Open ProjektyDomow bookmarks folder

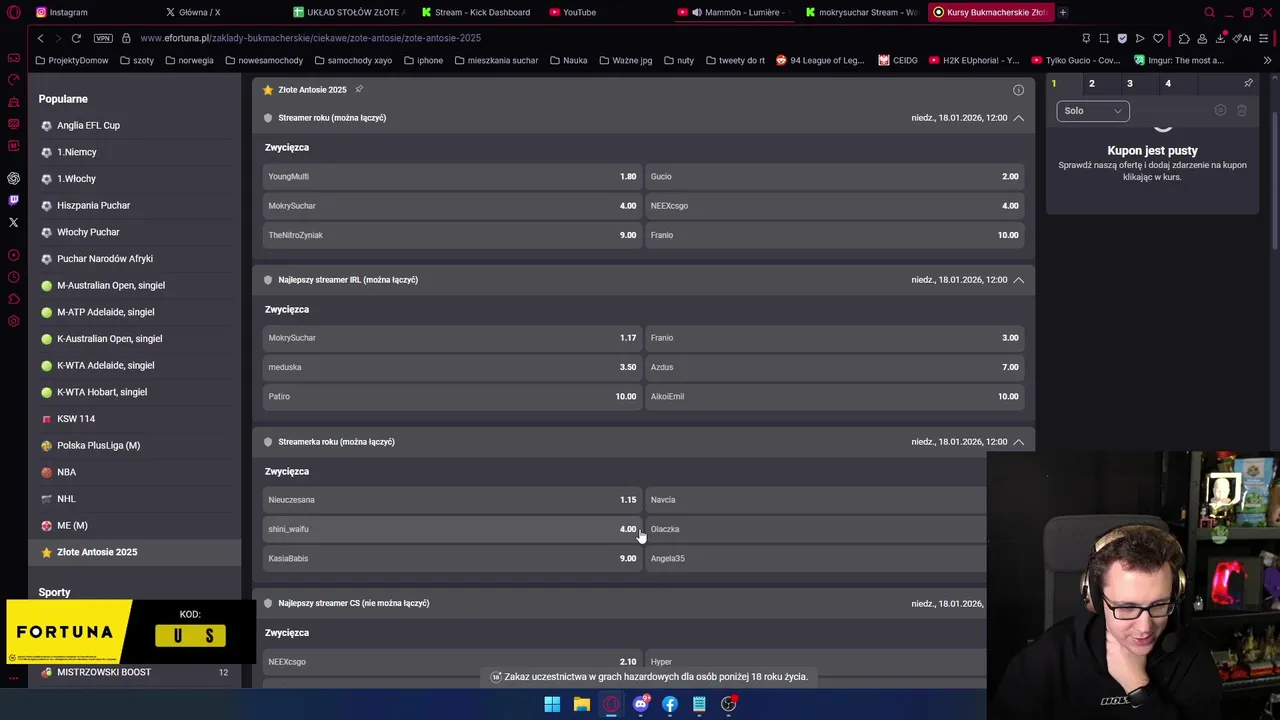coord(72,60)
